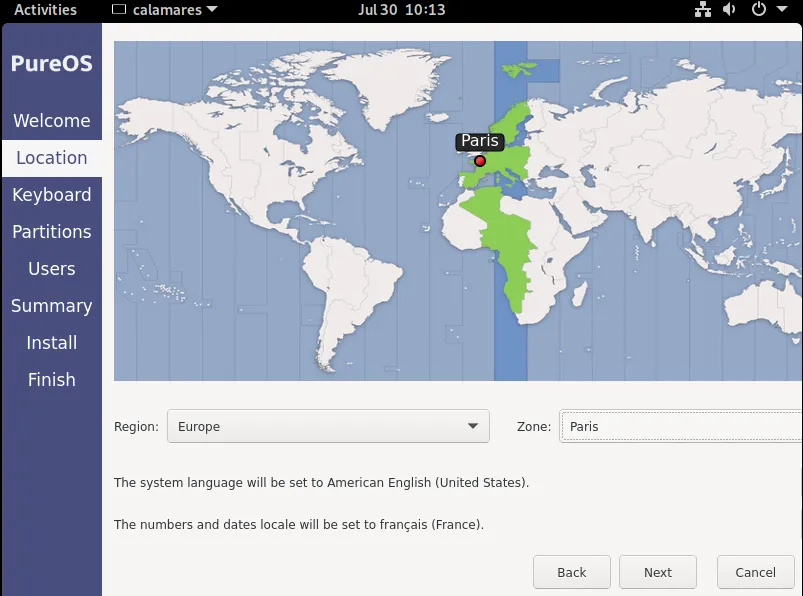Click the volume speaker icon
Image resolution: width=803 pixels, height=596 pixels.
[x=729, y=10]
